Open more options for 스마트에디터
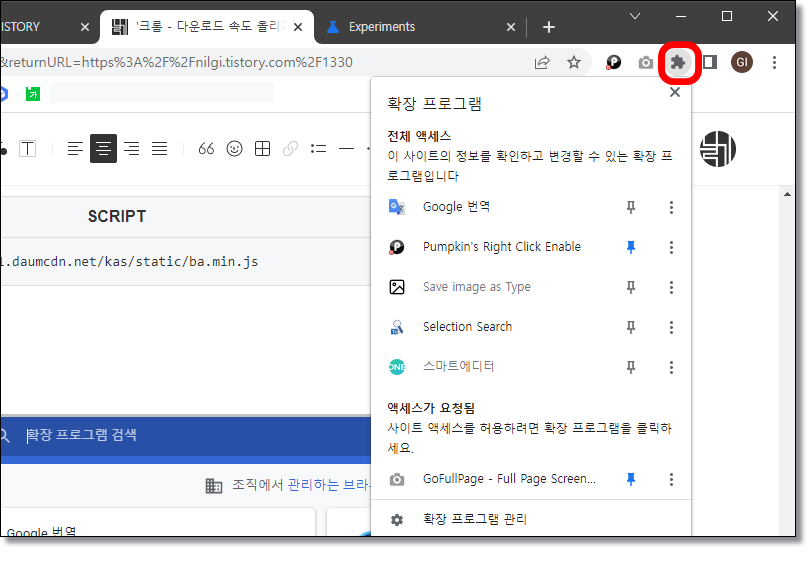The height and width of the screenshot is (564, 808). point(671,367)
